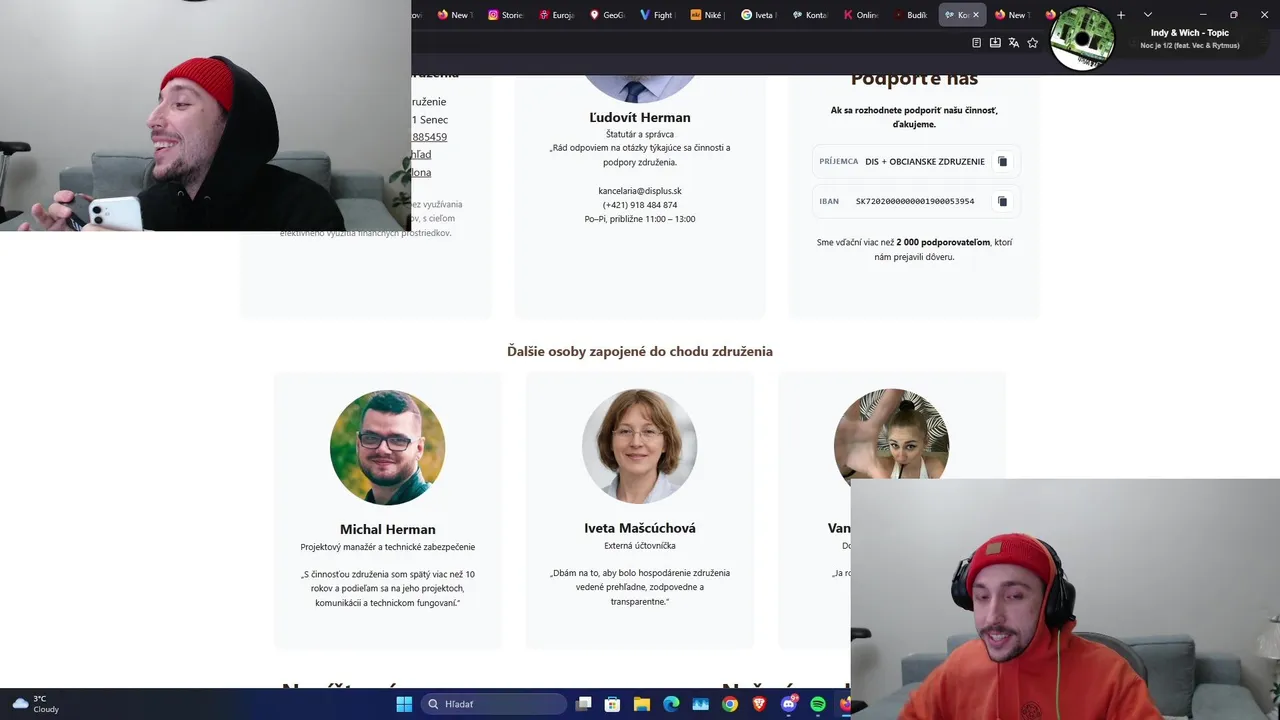Switch to the Iveta Google tab
Viewport: 1280px width, 720px height.
click(x=758, y=15)
